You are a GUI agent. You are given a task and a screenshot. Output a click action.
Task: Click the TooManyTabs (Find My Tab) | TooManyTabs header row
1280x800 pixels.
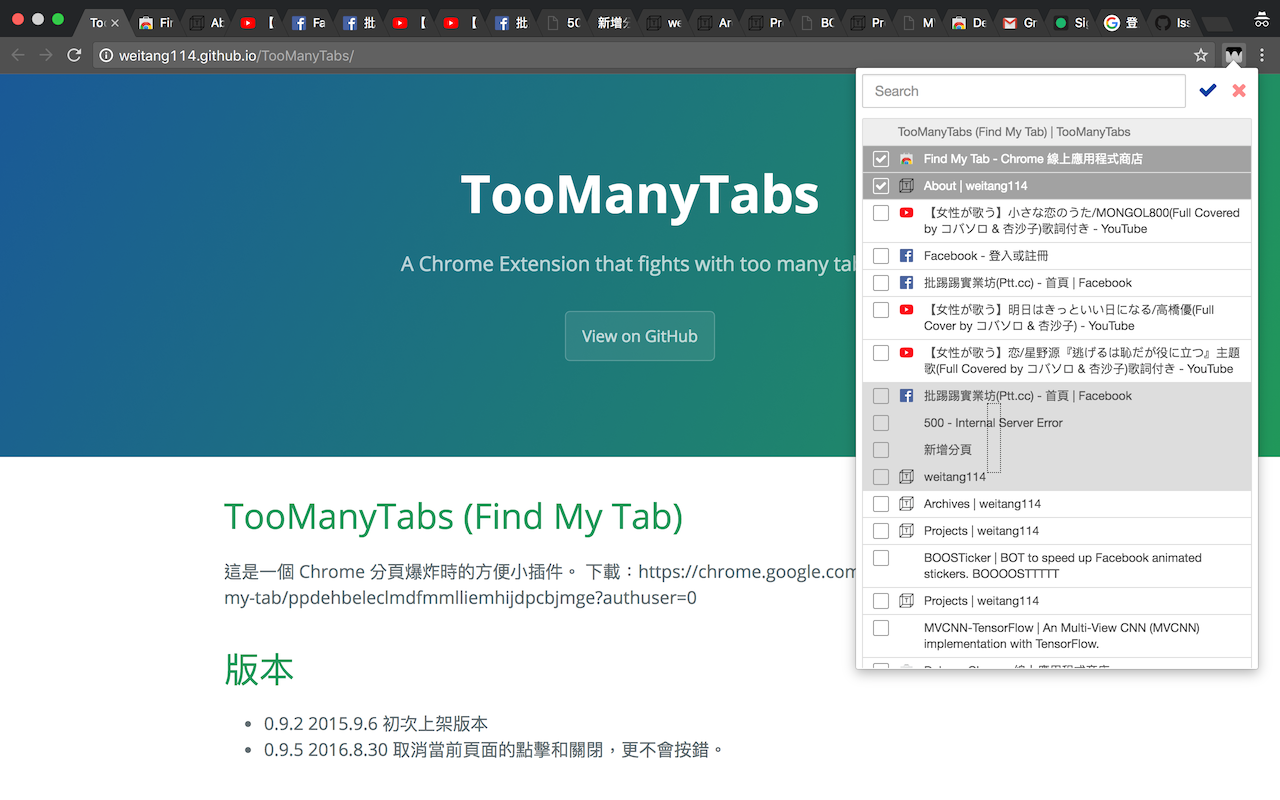point(1057,132)
